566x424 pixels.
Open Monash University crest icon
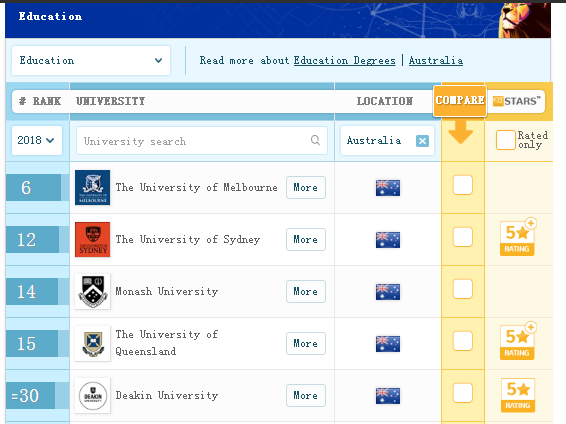point(92,291)
